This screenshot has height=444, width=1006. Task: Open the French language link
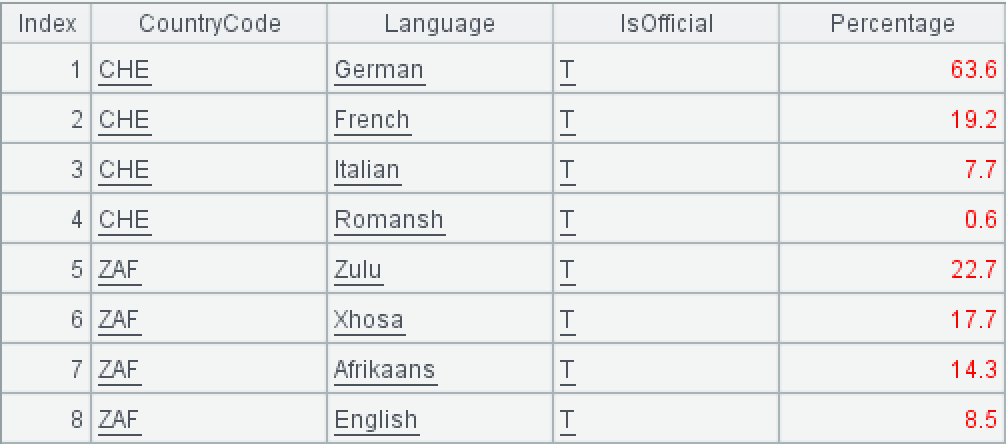point(372,120)
